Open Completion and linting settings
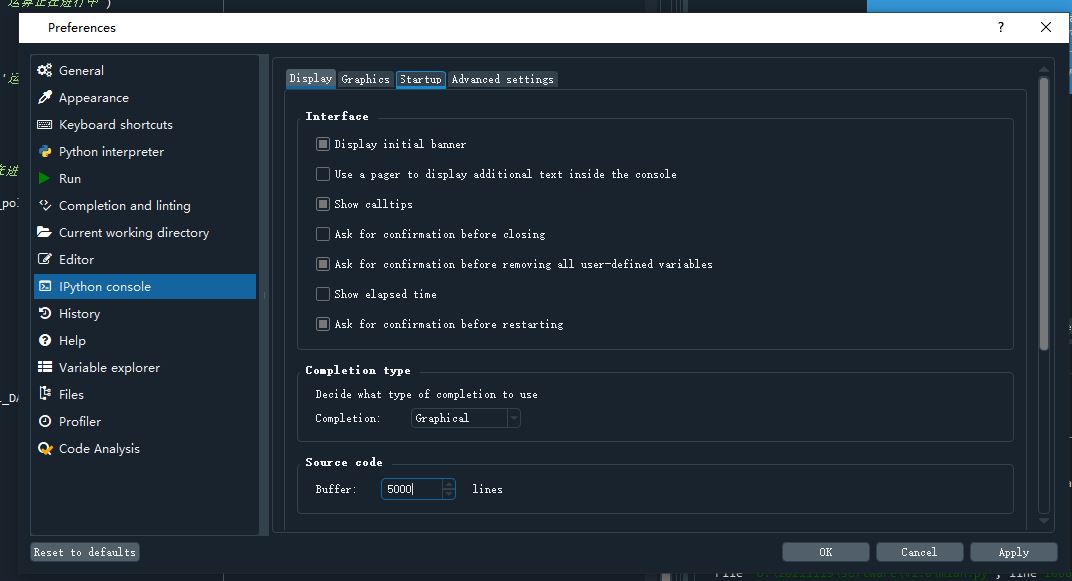Screen dimensions: 1072x581 145,206
